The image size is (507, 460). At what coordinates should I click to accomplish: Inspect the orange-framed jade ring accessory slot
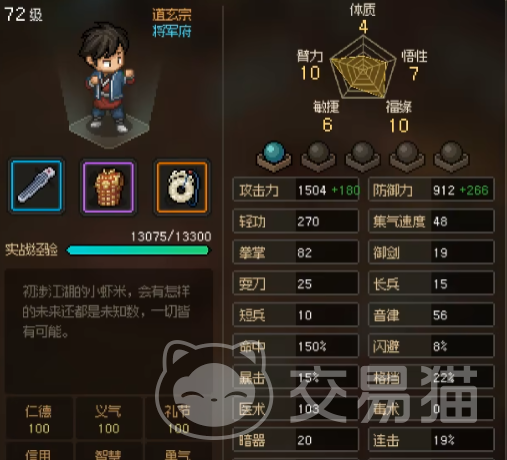(x=182, y=187)
